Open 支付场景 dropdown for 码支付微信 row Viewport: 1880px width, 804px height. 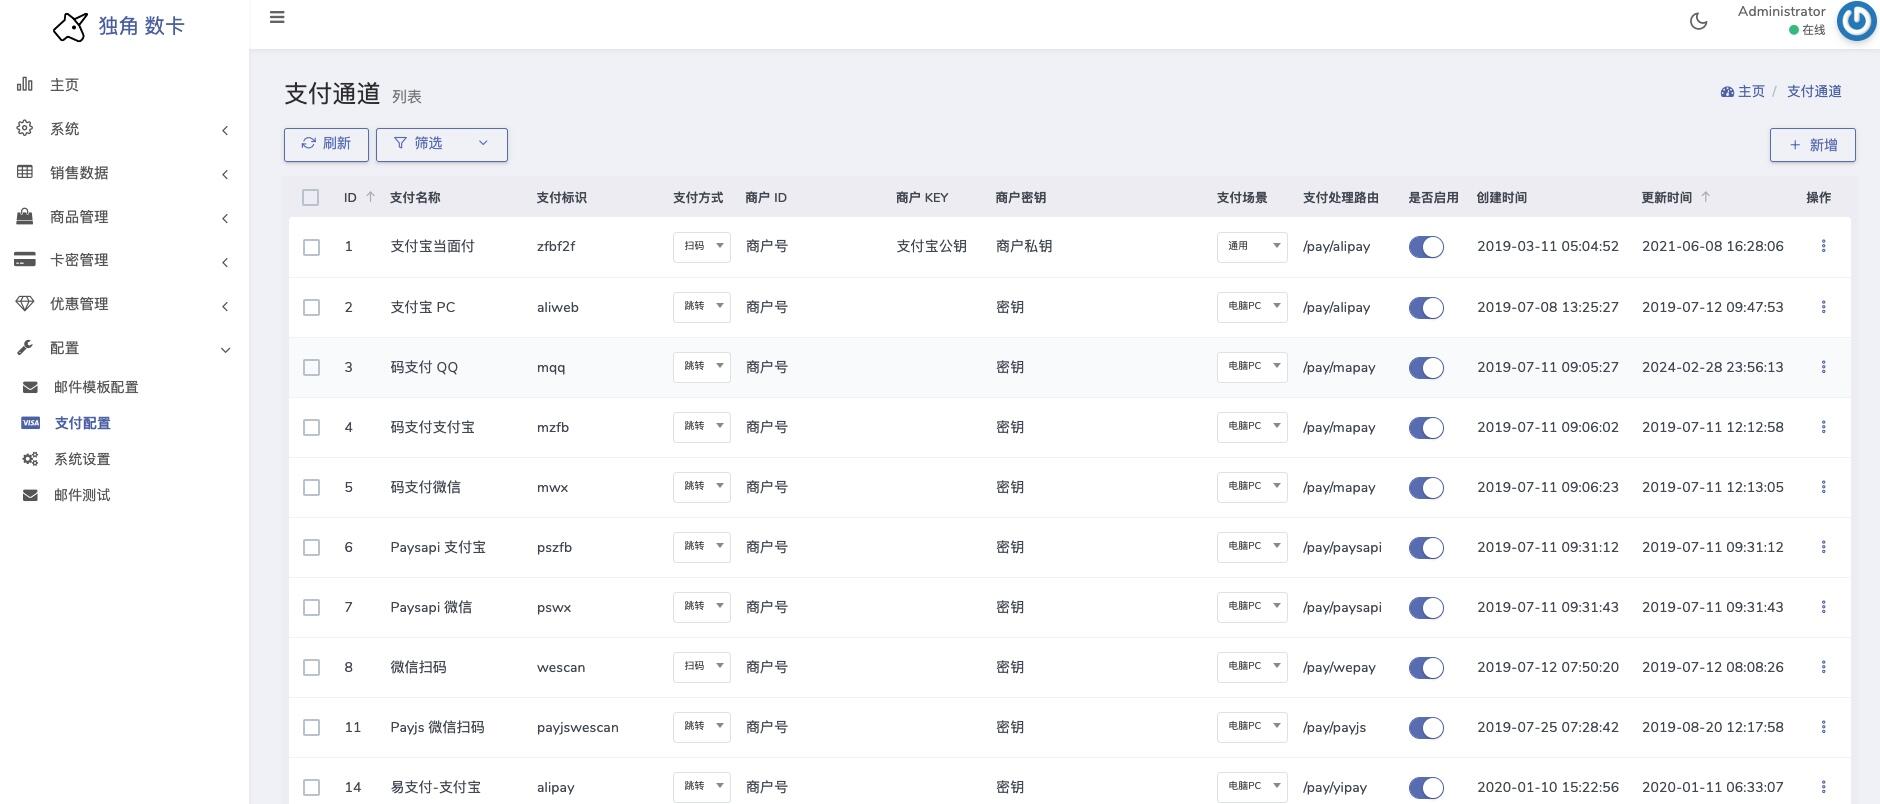click(1251, 487)
